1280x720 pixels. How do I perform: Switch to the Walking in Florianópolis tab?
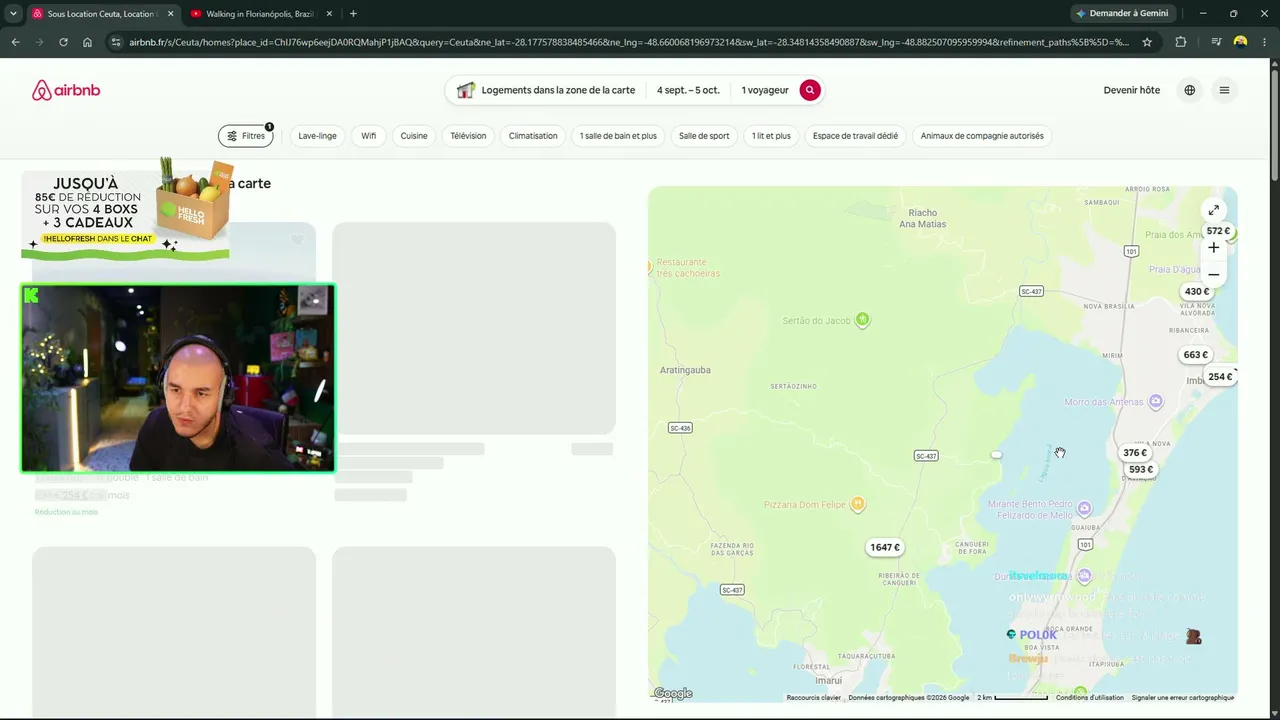260,14
